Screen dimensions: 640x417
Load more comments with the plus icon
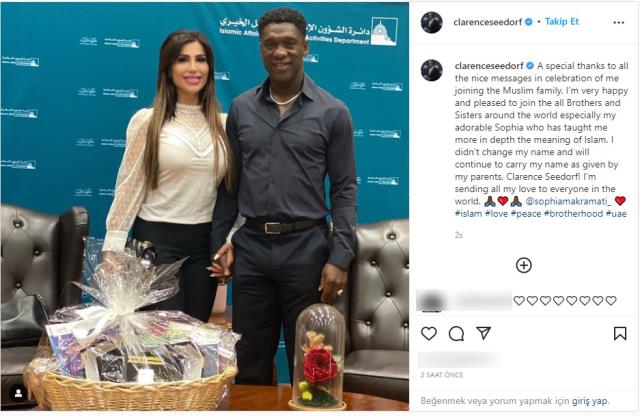coord(524,265)
